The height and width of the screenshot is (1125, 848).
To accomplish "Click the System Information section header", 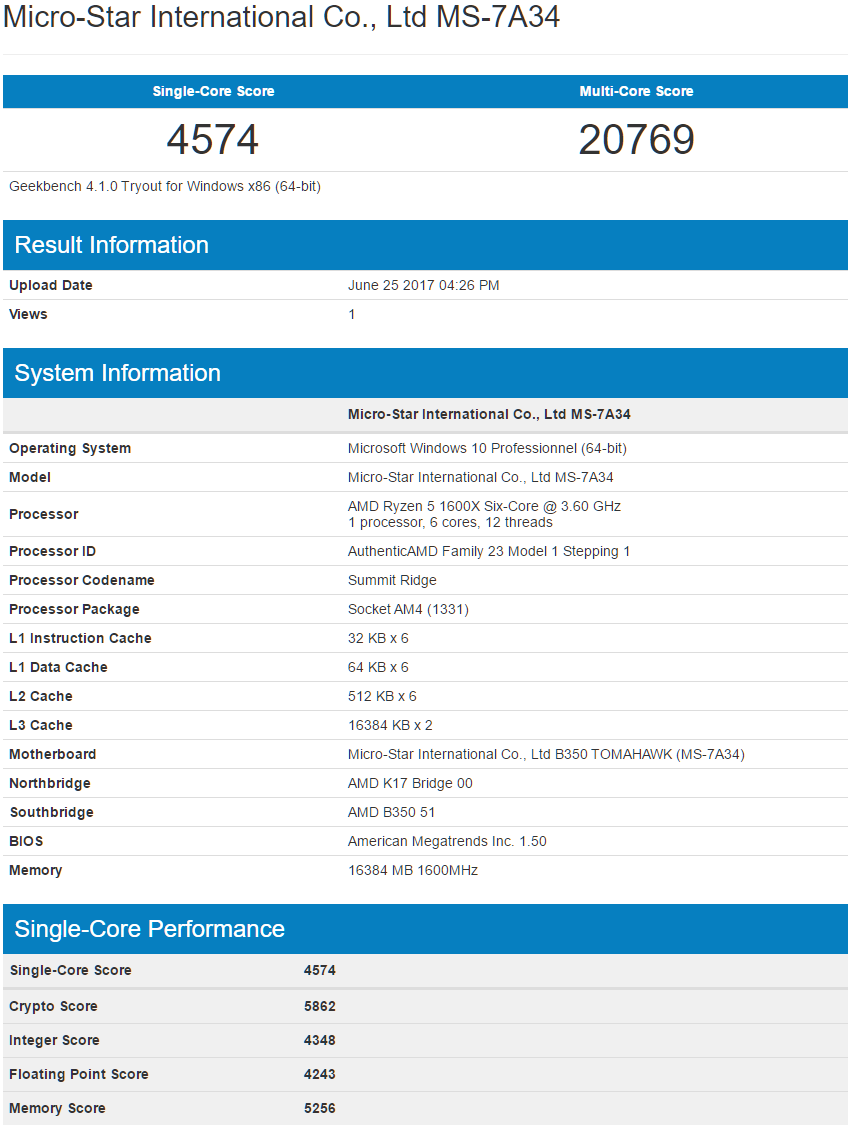I will tap(118, 373).
